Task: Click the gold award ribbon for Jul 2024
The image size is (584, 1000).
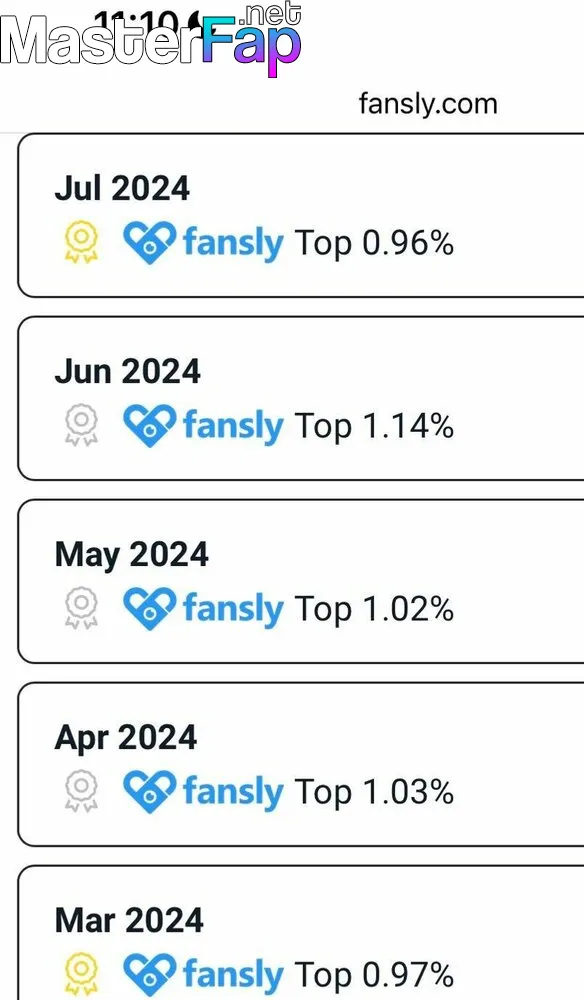Action: [x=82, y=242]
